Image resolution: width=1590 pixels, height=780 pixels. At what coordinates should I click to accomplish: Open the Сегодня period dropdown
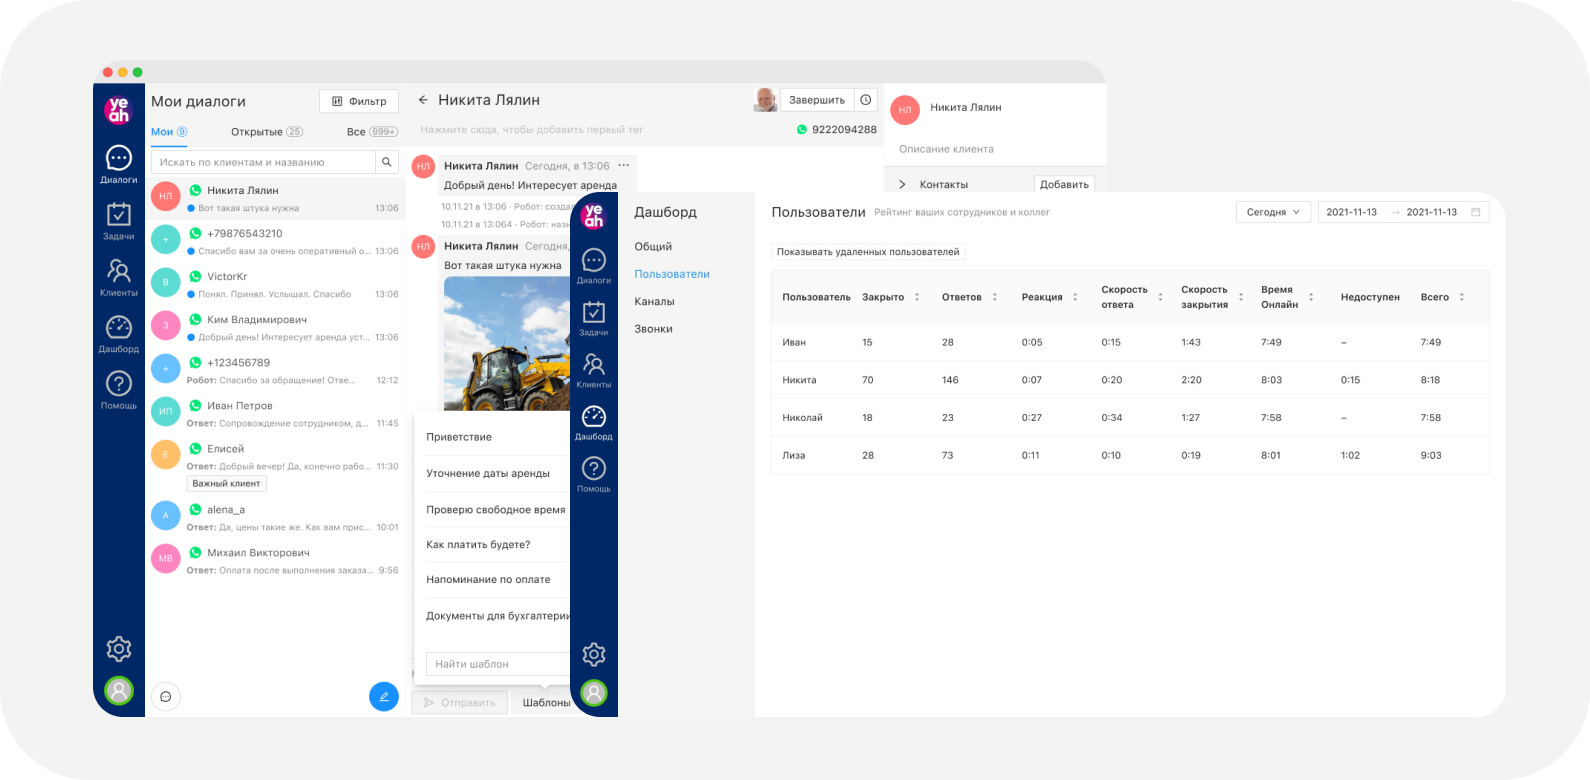(x=1273, y=212)
